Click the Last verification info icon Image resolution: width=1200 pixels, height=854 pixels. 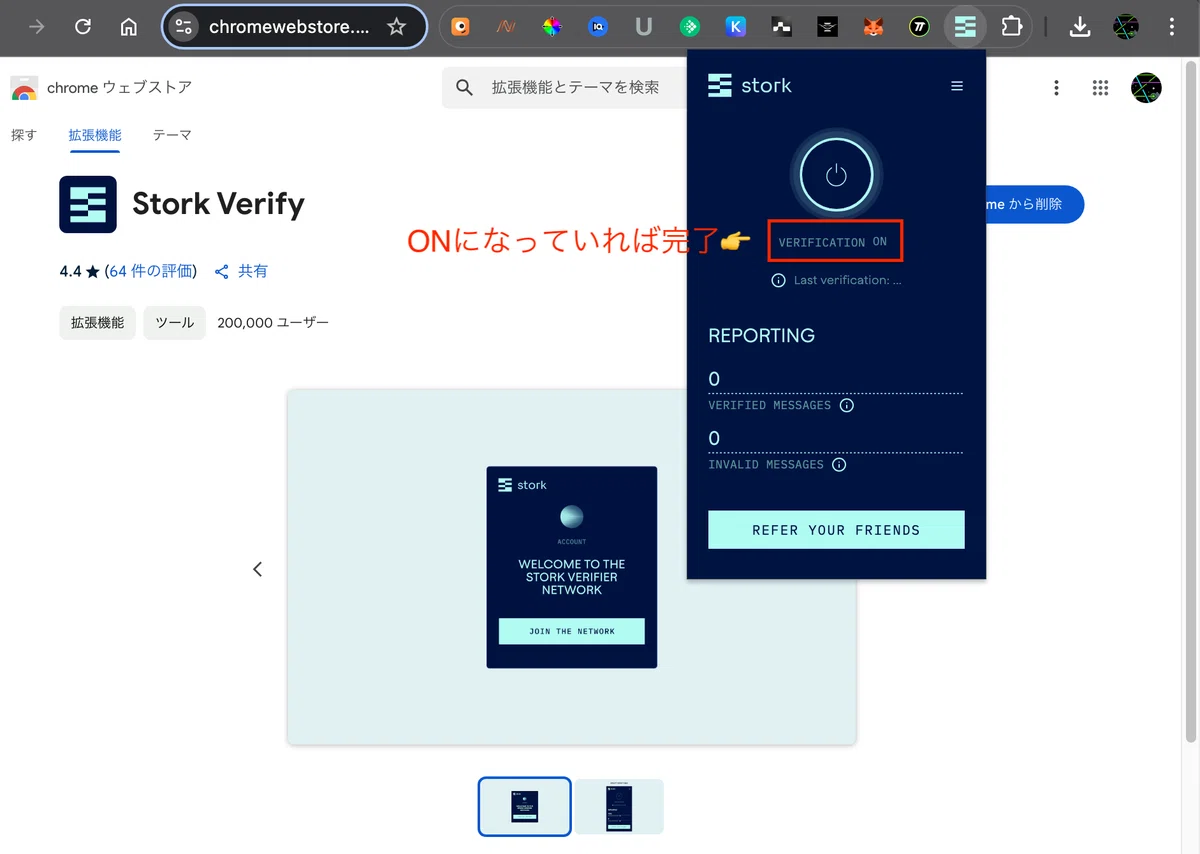click(778, 280)
